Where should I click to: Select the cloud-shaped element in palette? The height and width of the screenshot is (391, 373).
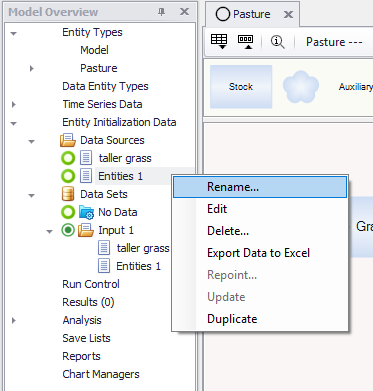tap(301, 87)
